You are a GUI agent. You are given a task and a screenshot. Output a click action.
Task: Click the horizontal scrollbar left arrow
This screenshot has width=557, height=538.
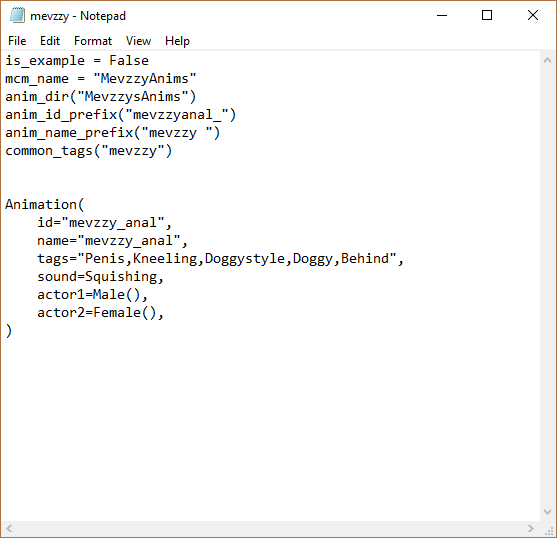click(9, 528)
